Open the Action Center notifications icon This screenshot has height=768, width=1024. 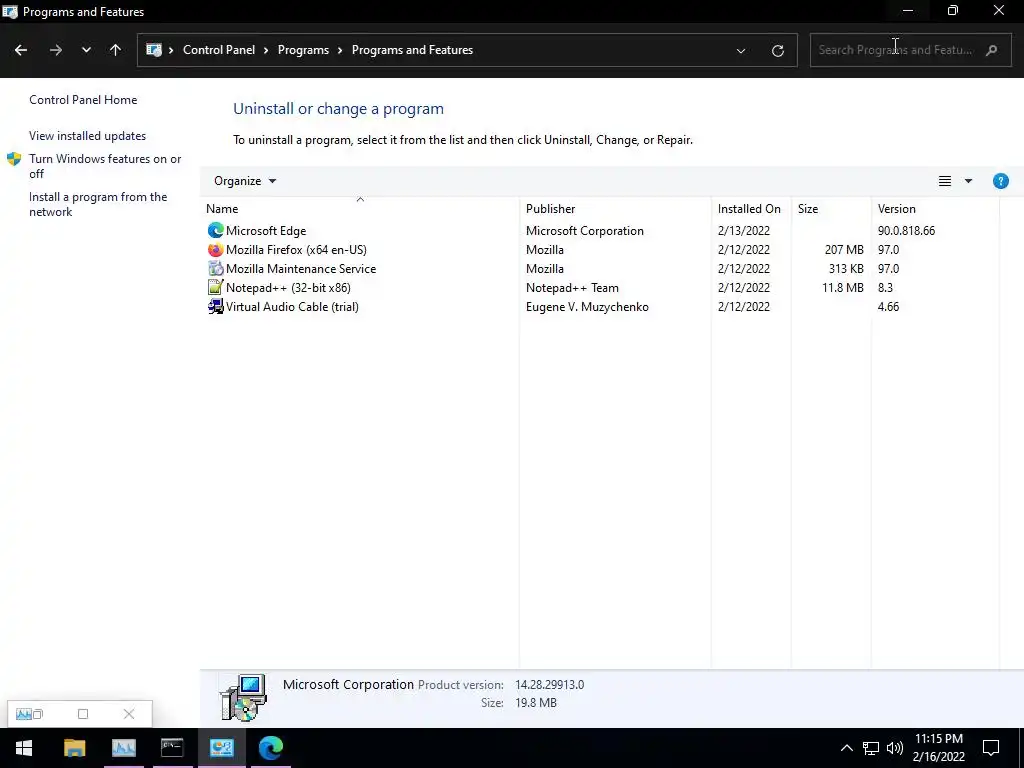click(x=991, y=748)
